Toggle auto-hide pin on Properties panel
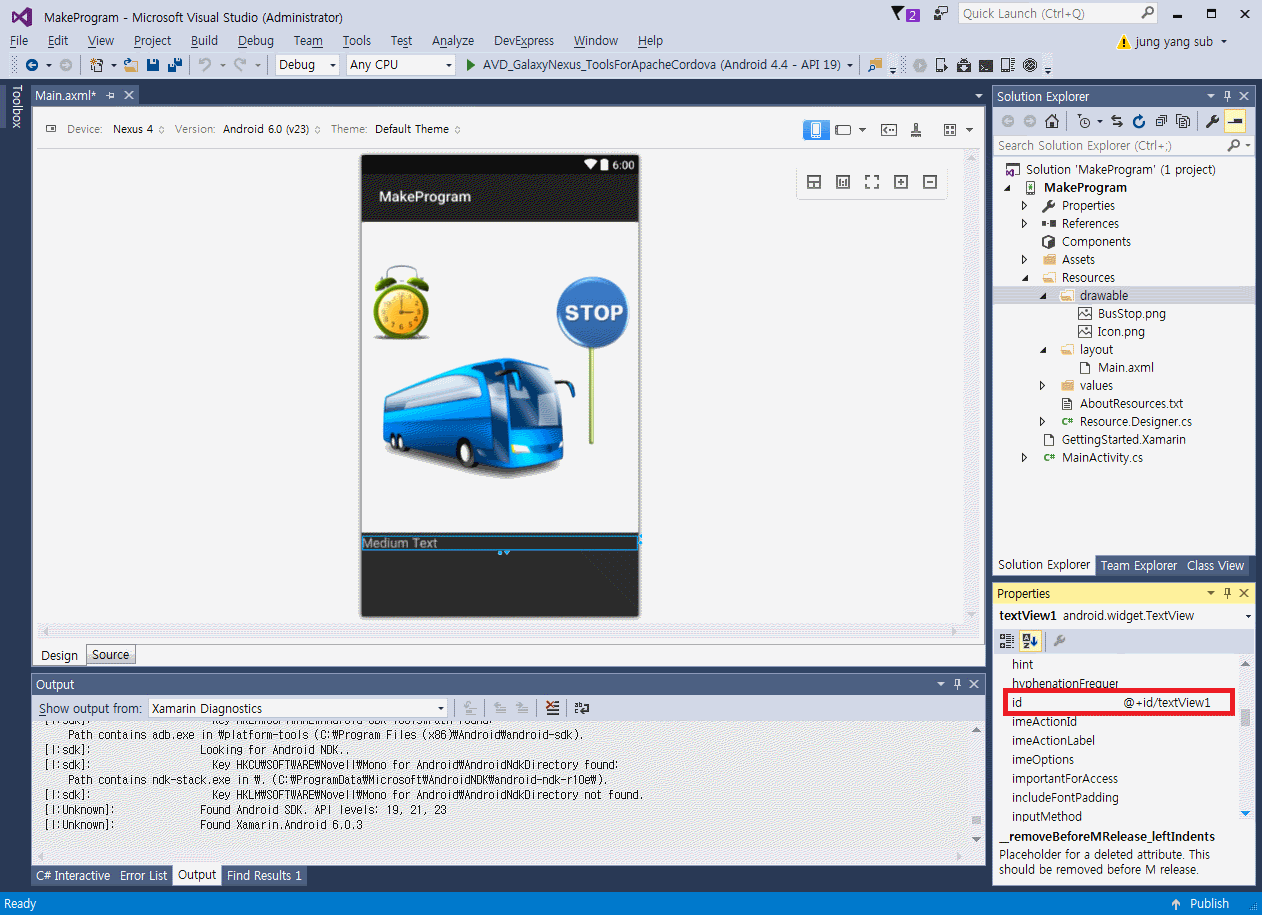This screenshot has width=1262, height=915. tap(1227, 593)
